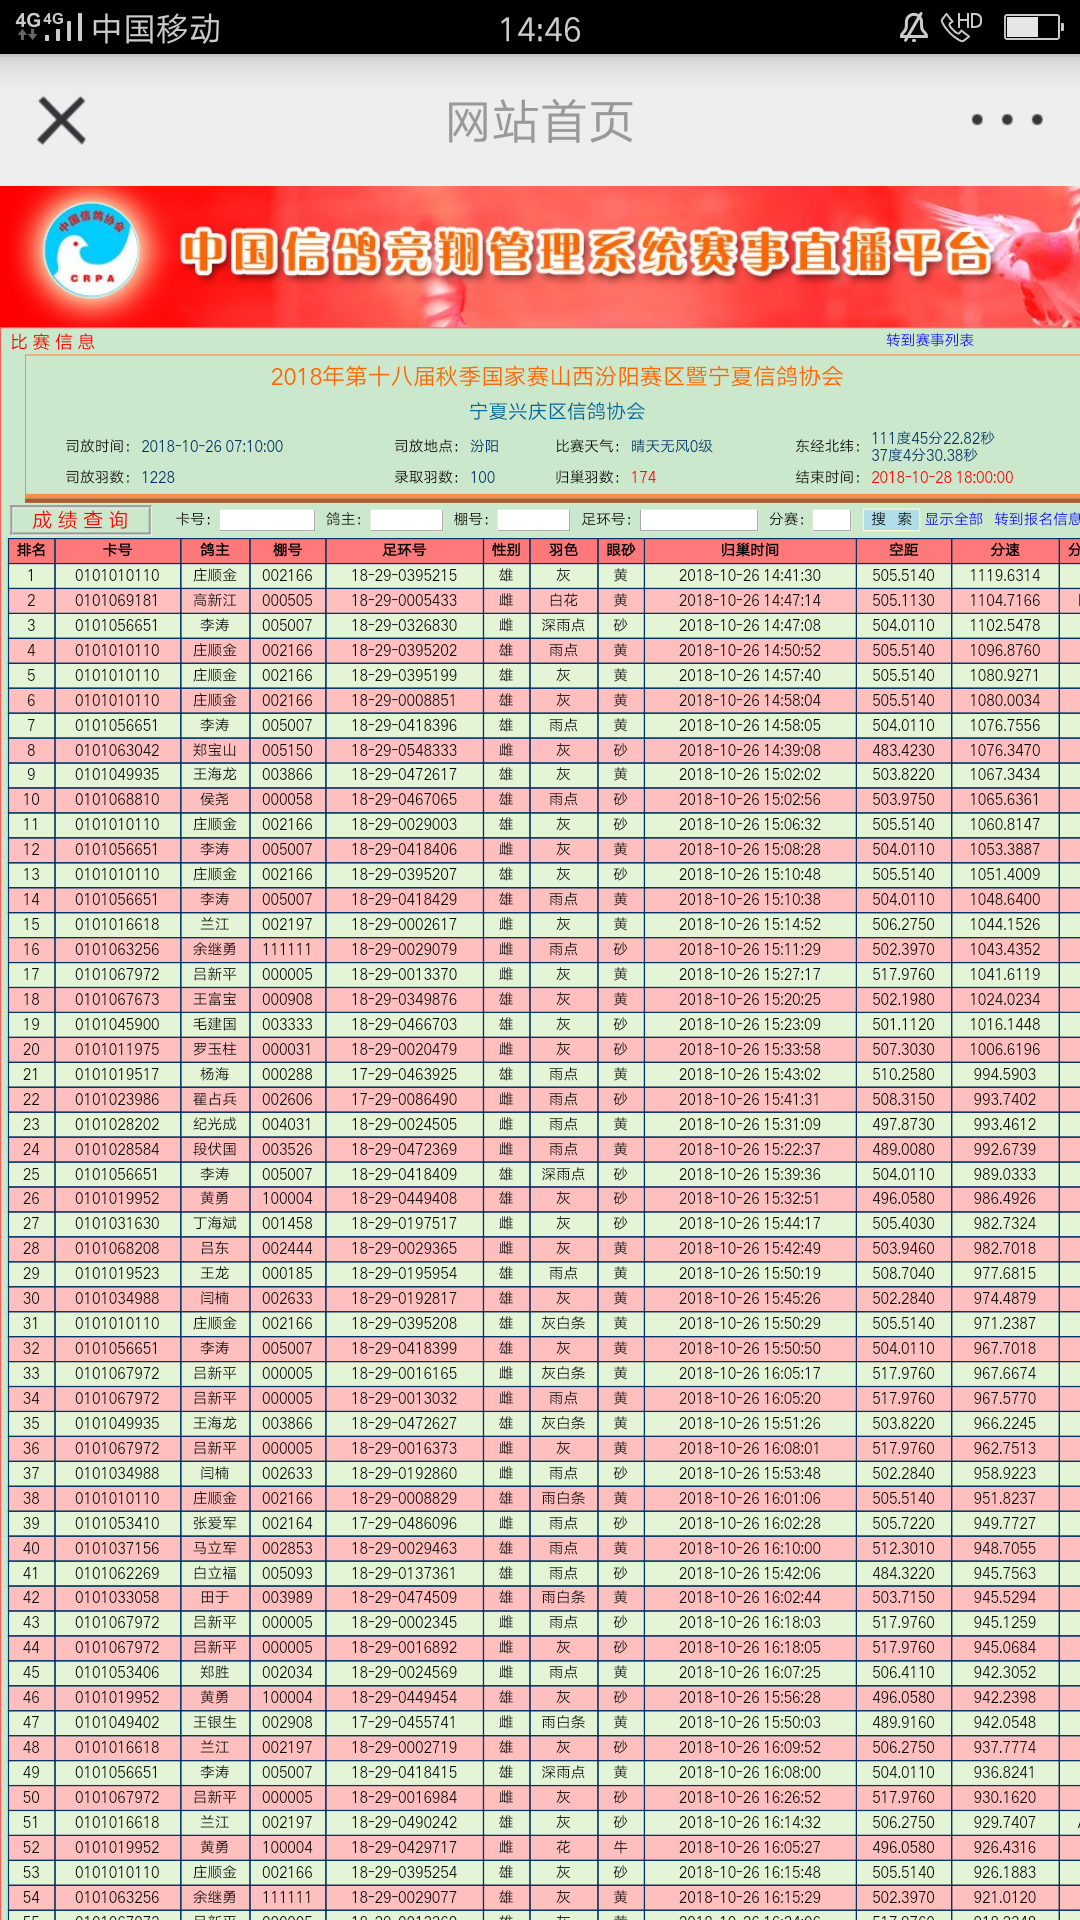Tap the muted notification bell icon

913,27
